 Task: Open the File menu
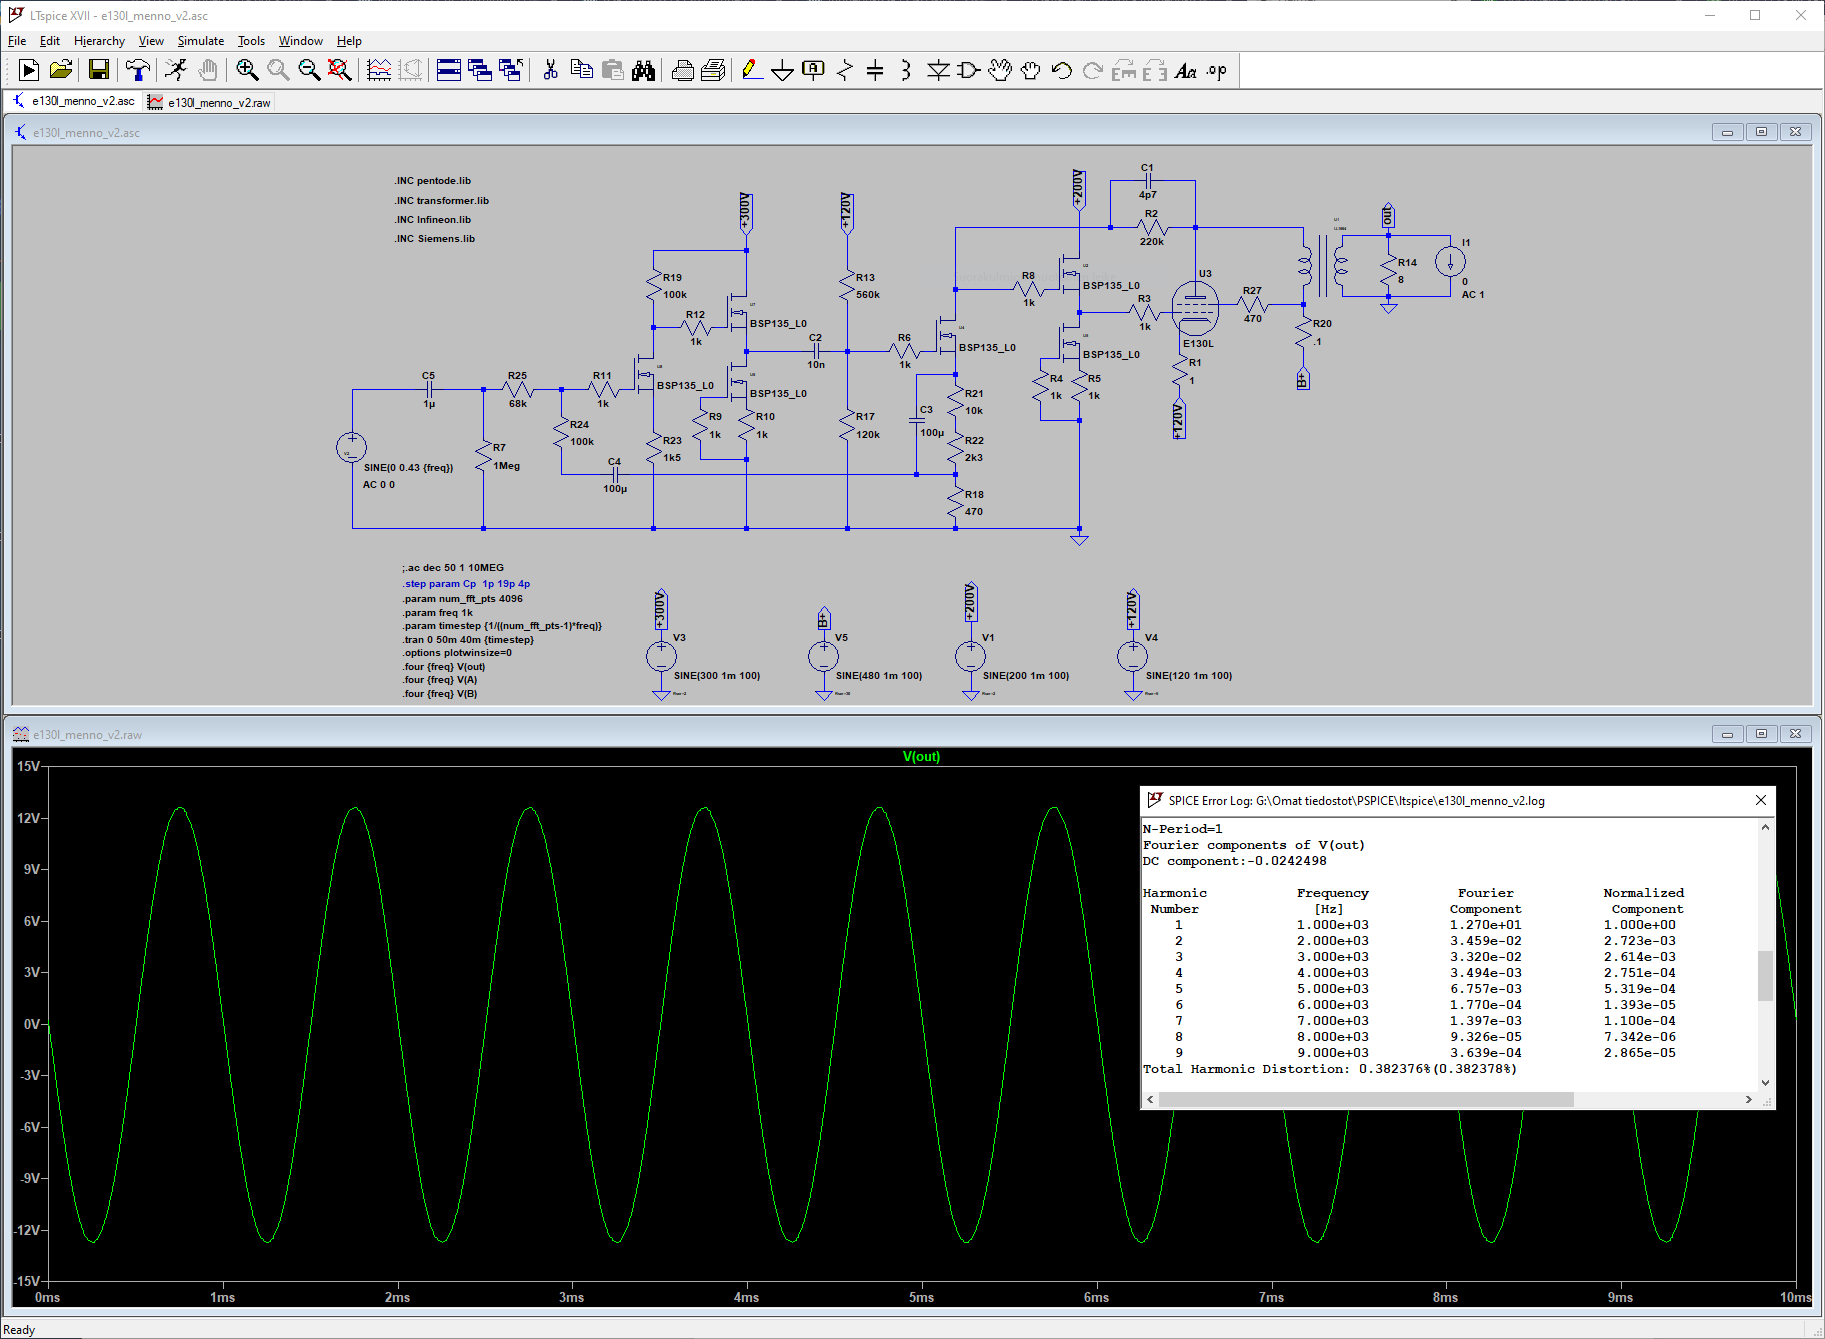(x=17, y=41)
